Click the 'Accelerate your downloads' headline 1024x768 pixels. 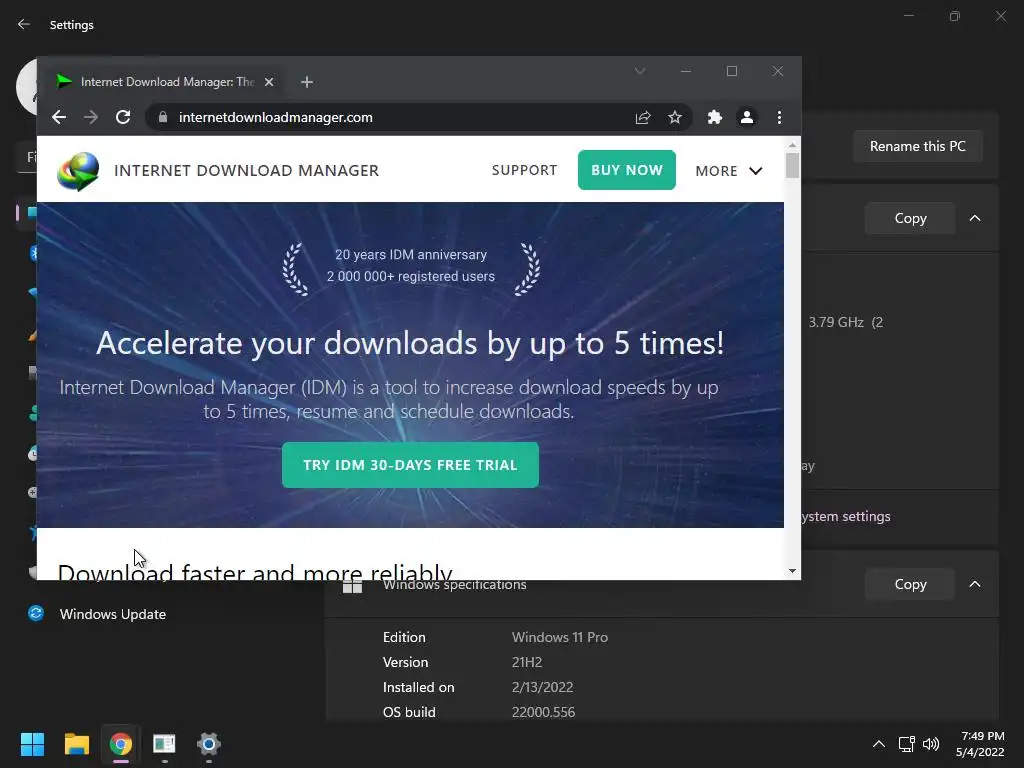click(x=410, y=343)
